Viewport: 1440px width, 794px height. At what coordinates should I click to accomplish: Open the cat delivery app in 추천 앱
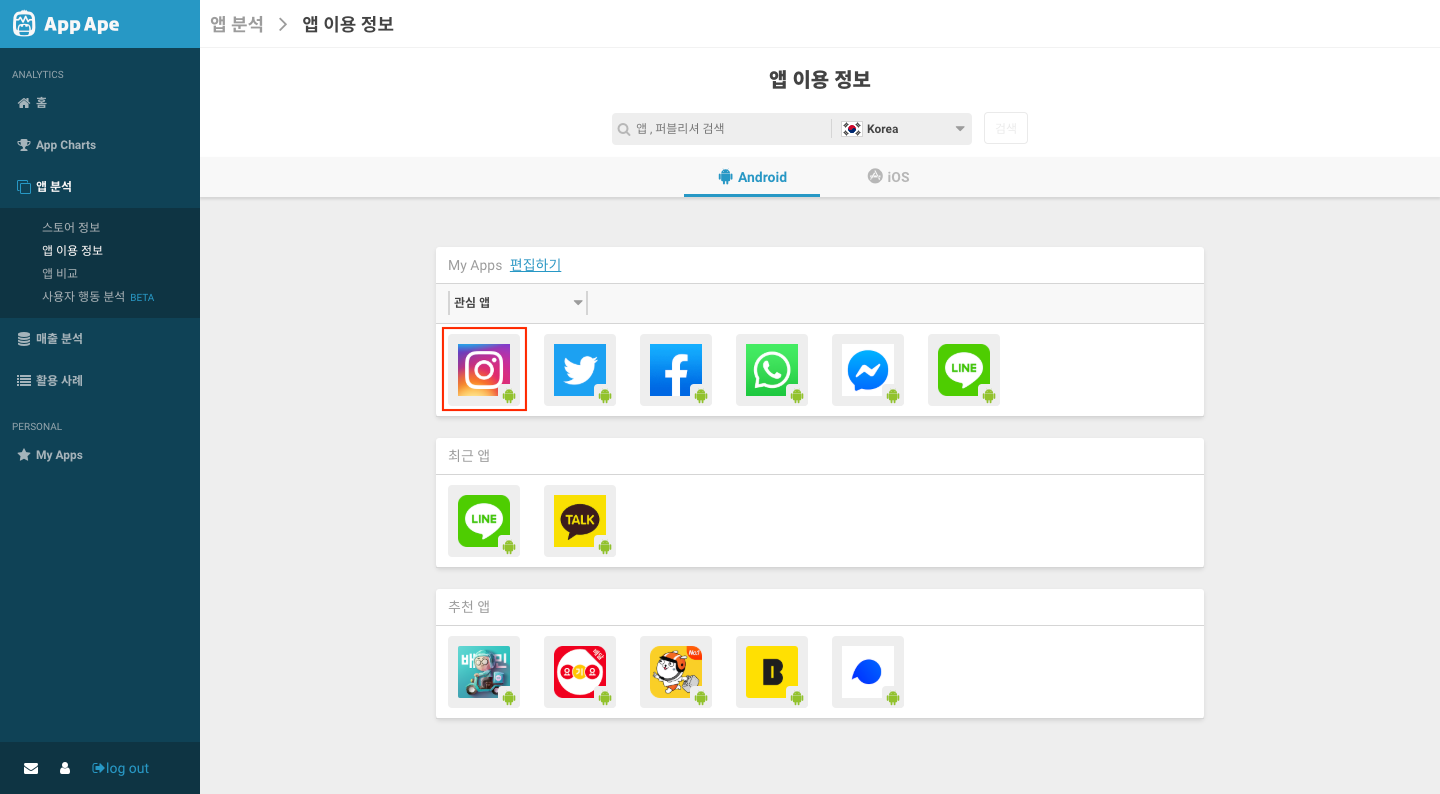[676, 672]
